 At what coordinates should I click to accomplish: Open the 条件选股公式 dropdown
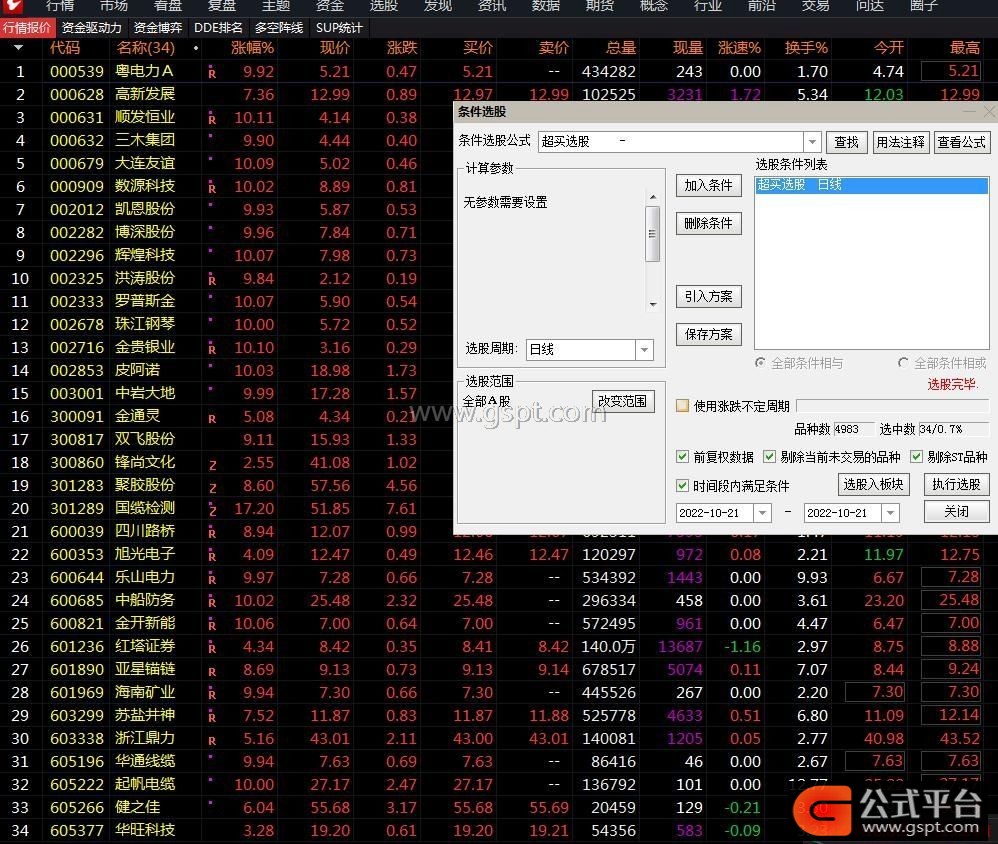(812, 141)
